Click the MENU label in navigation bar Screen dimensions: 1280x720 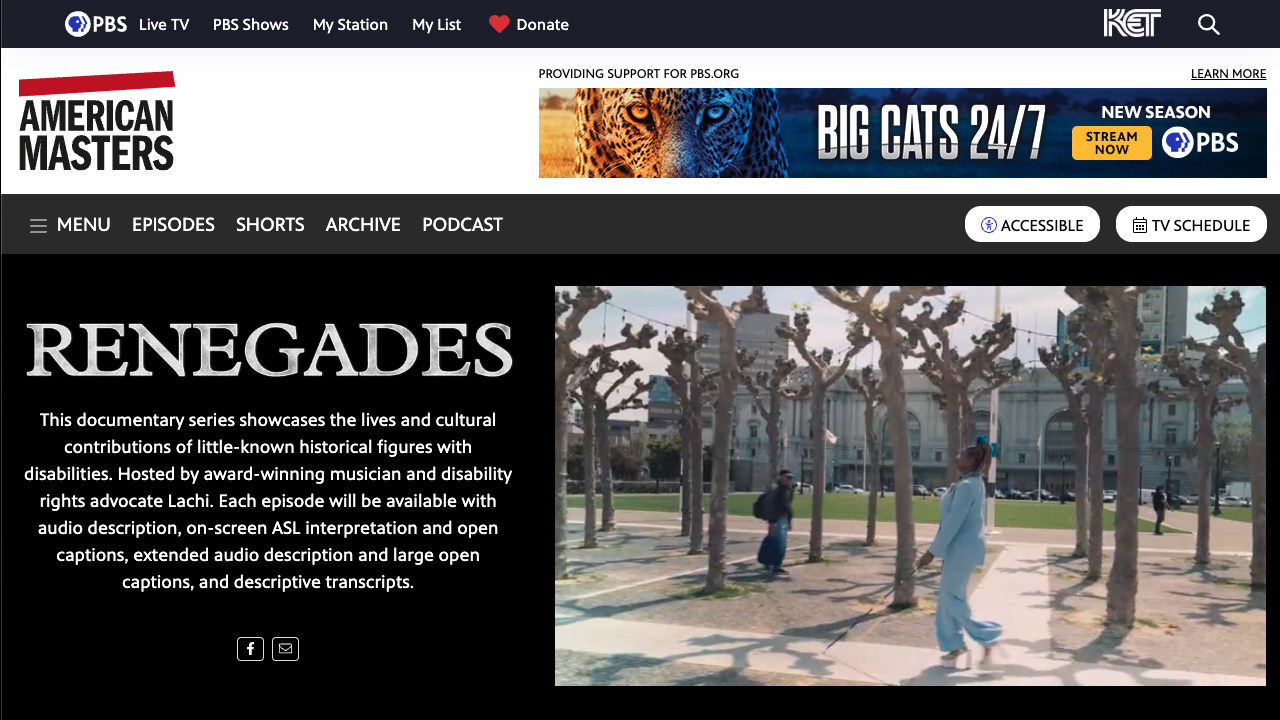tap(84, 225)
